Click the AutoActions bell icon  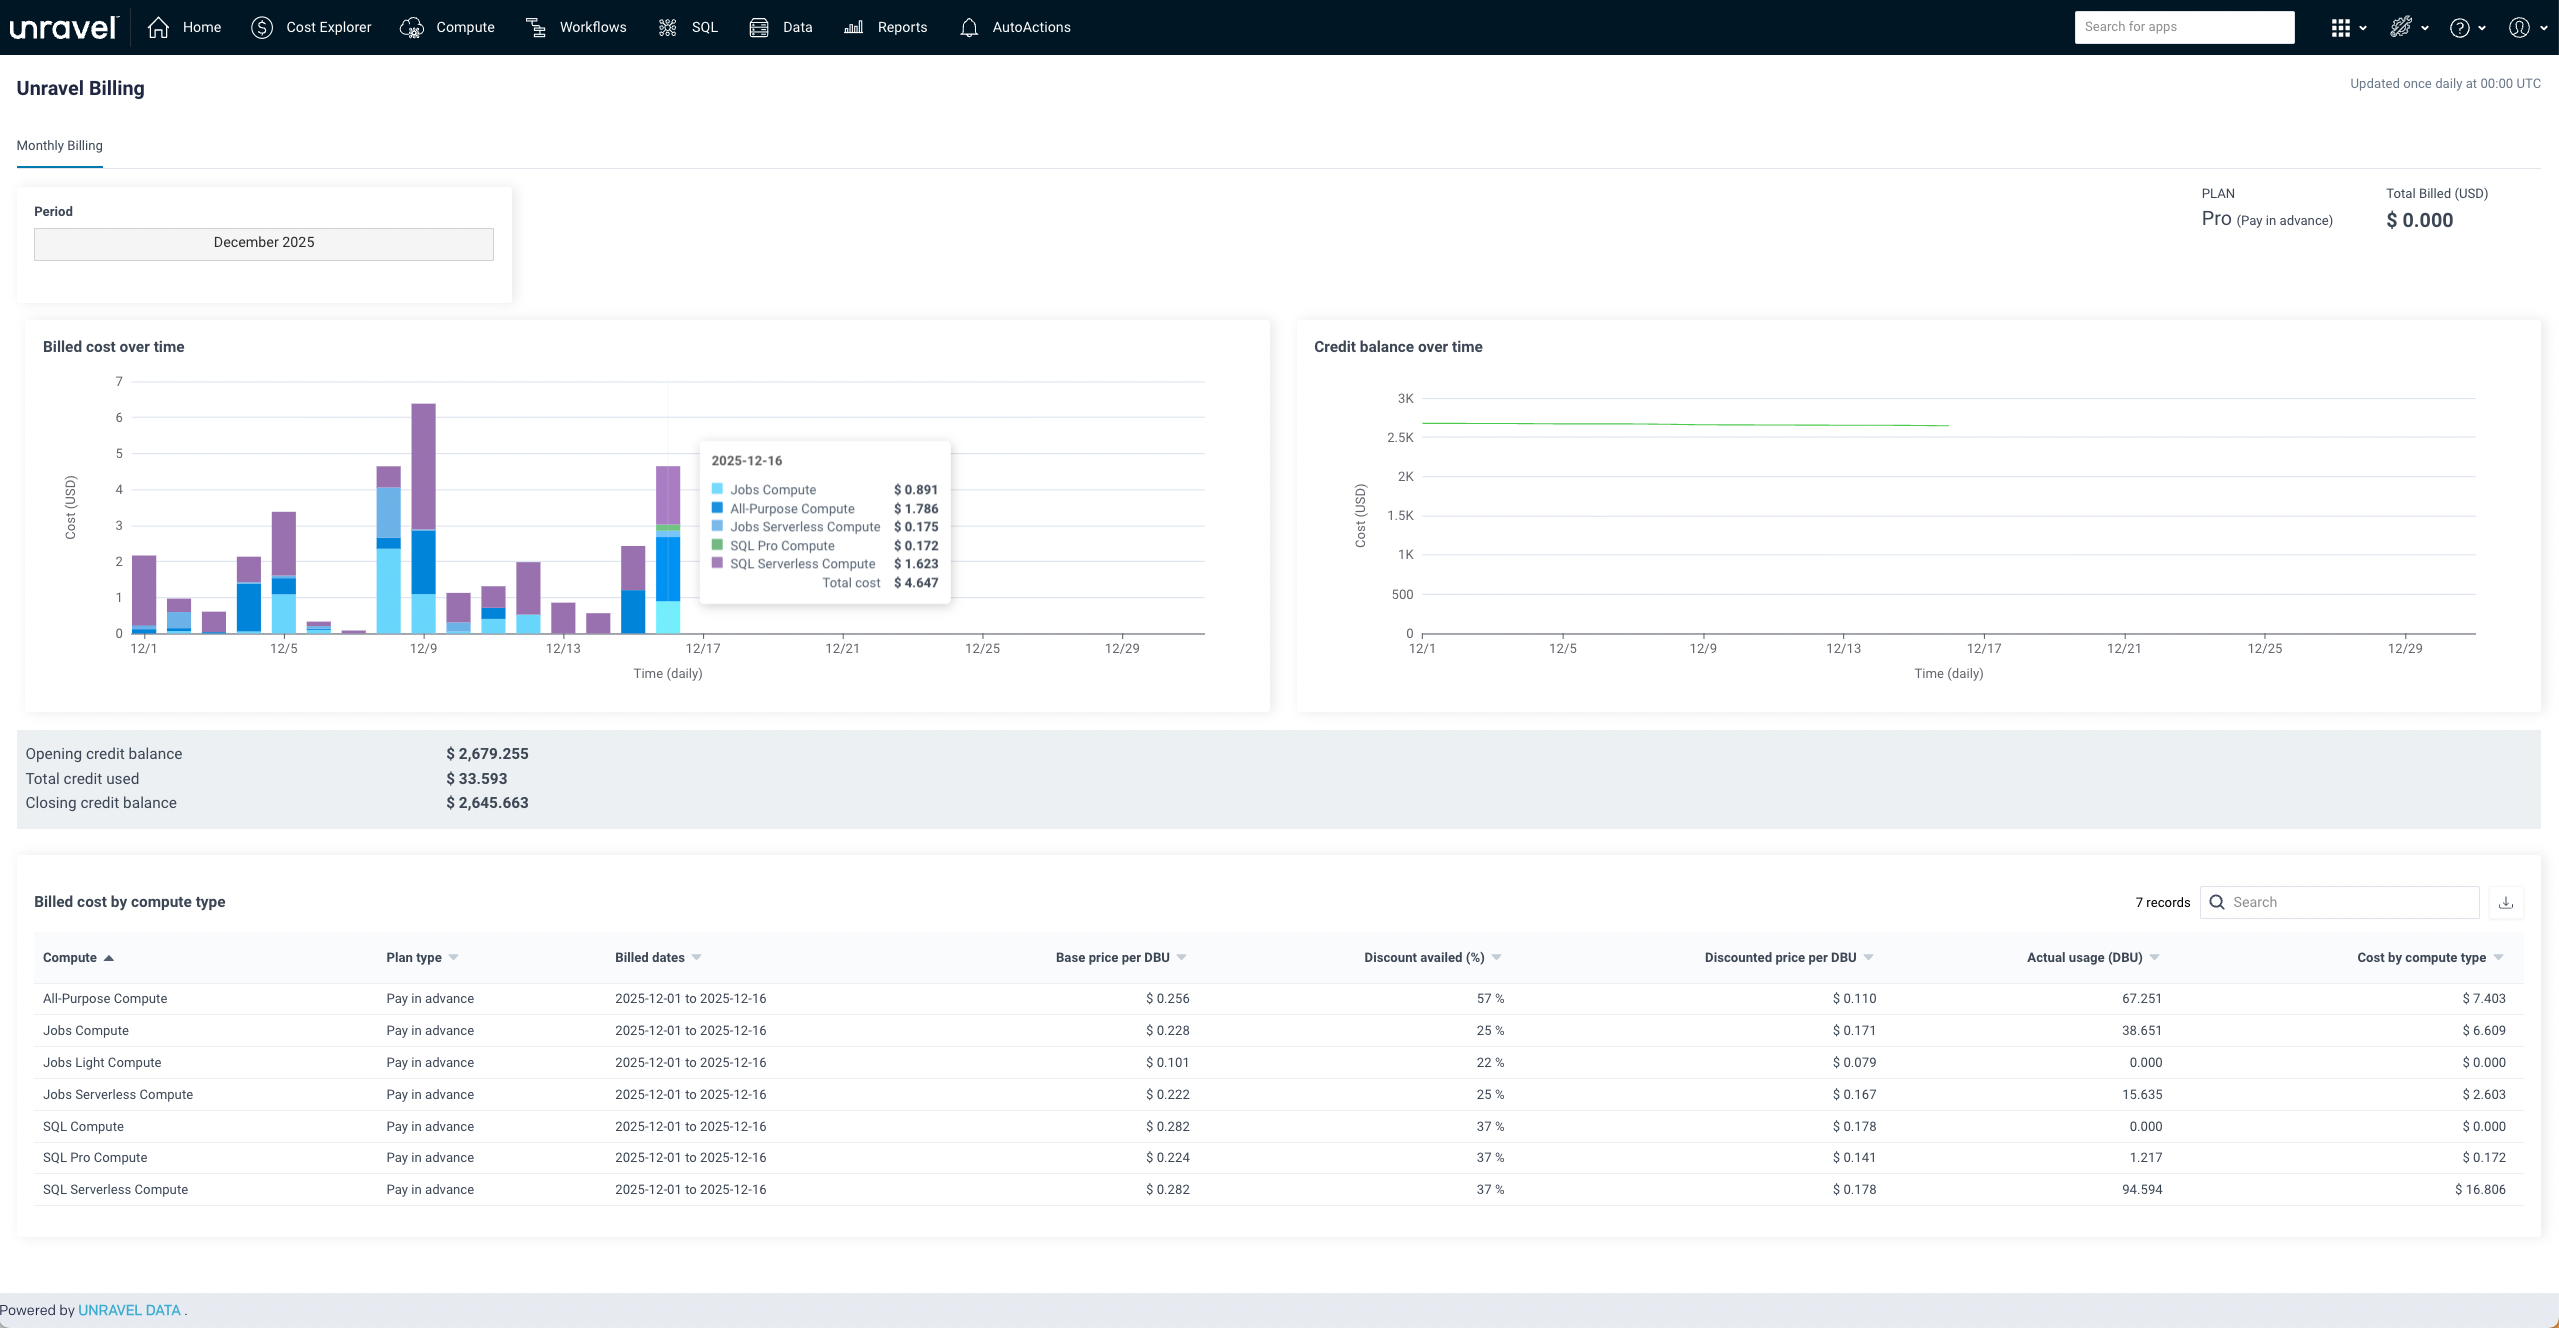coord(969,28)
